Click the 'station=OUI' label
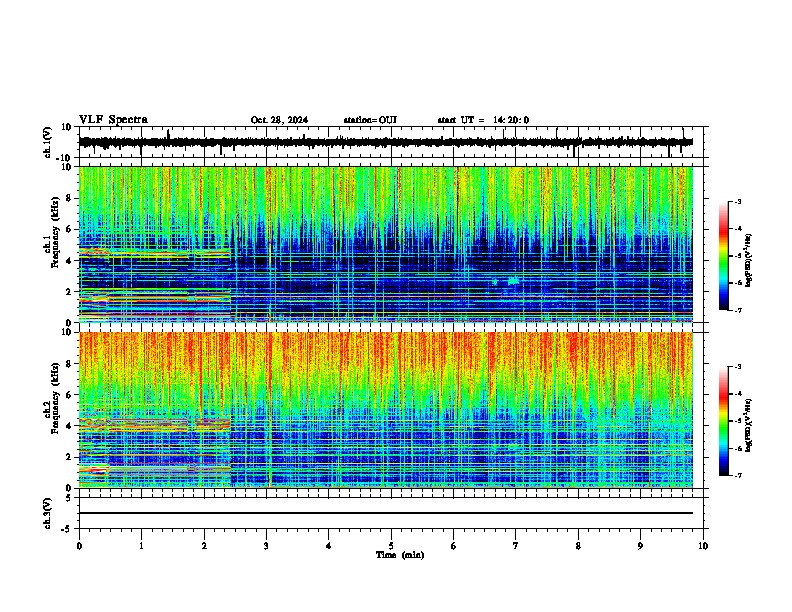Screen dimensions: 792x612 pos(370,120)
